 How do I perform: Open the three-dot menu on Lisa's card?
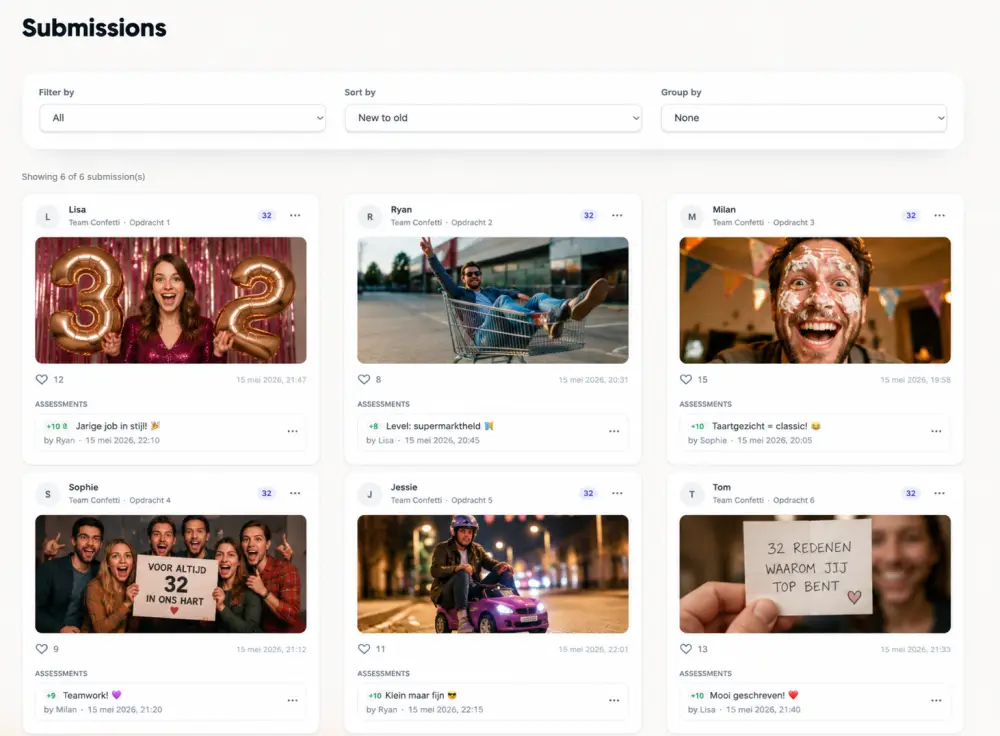point(295,216)
